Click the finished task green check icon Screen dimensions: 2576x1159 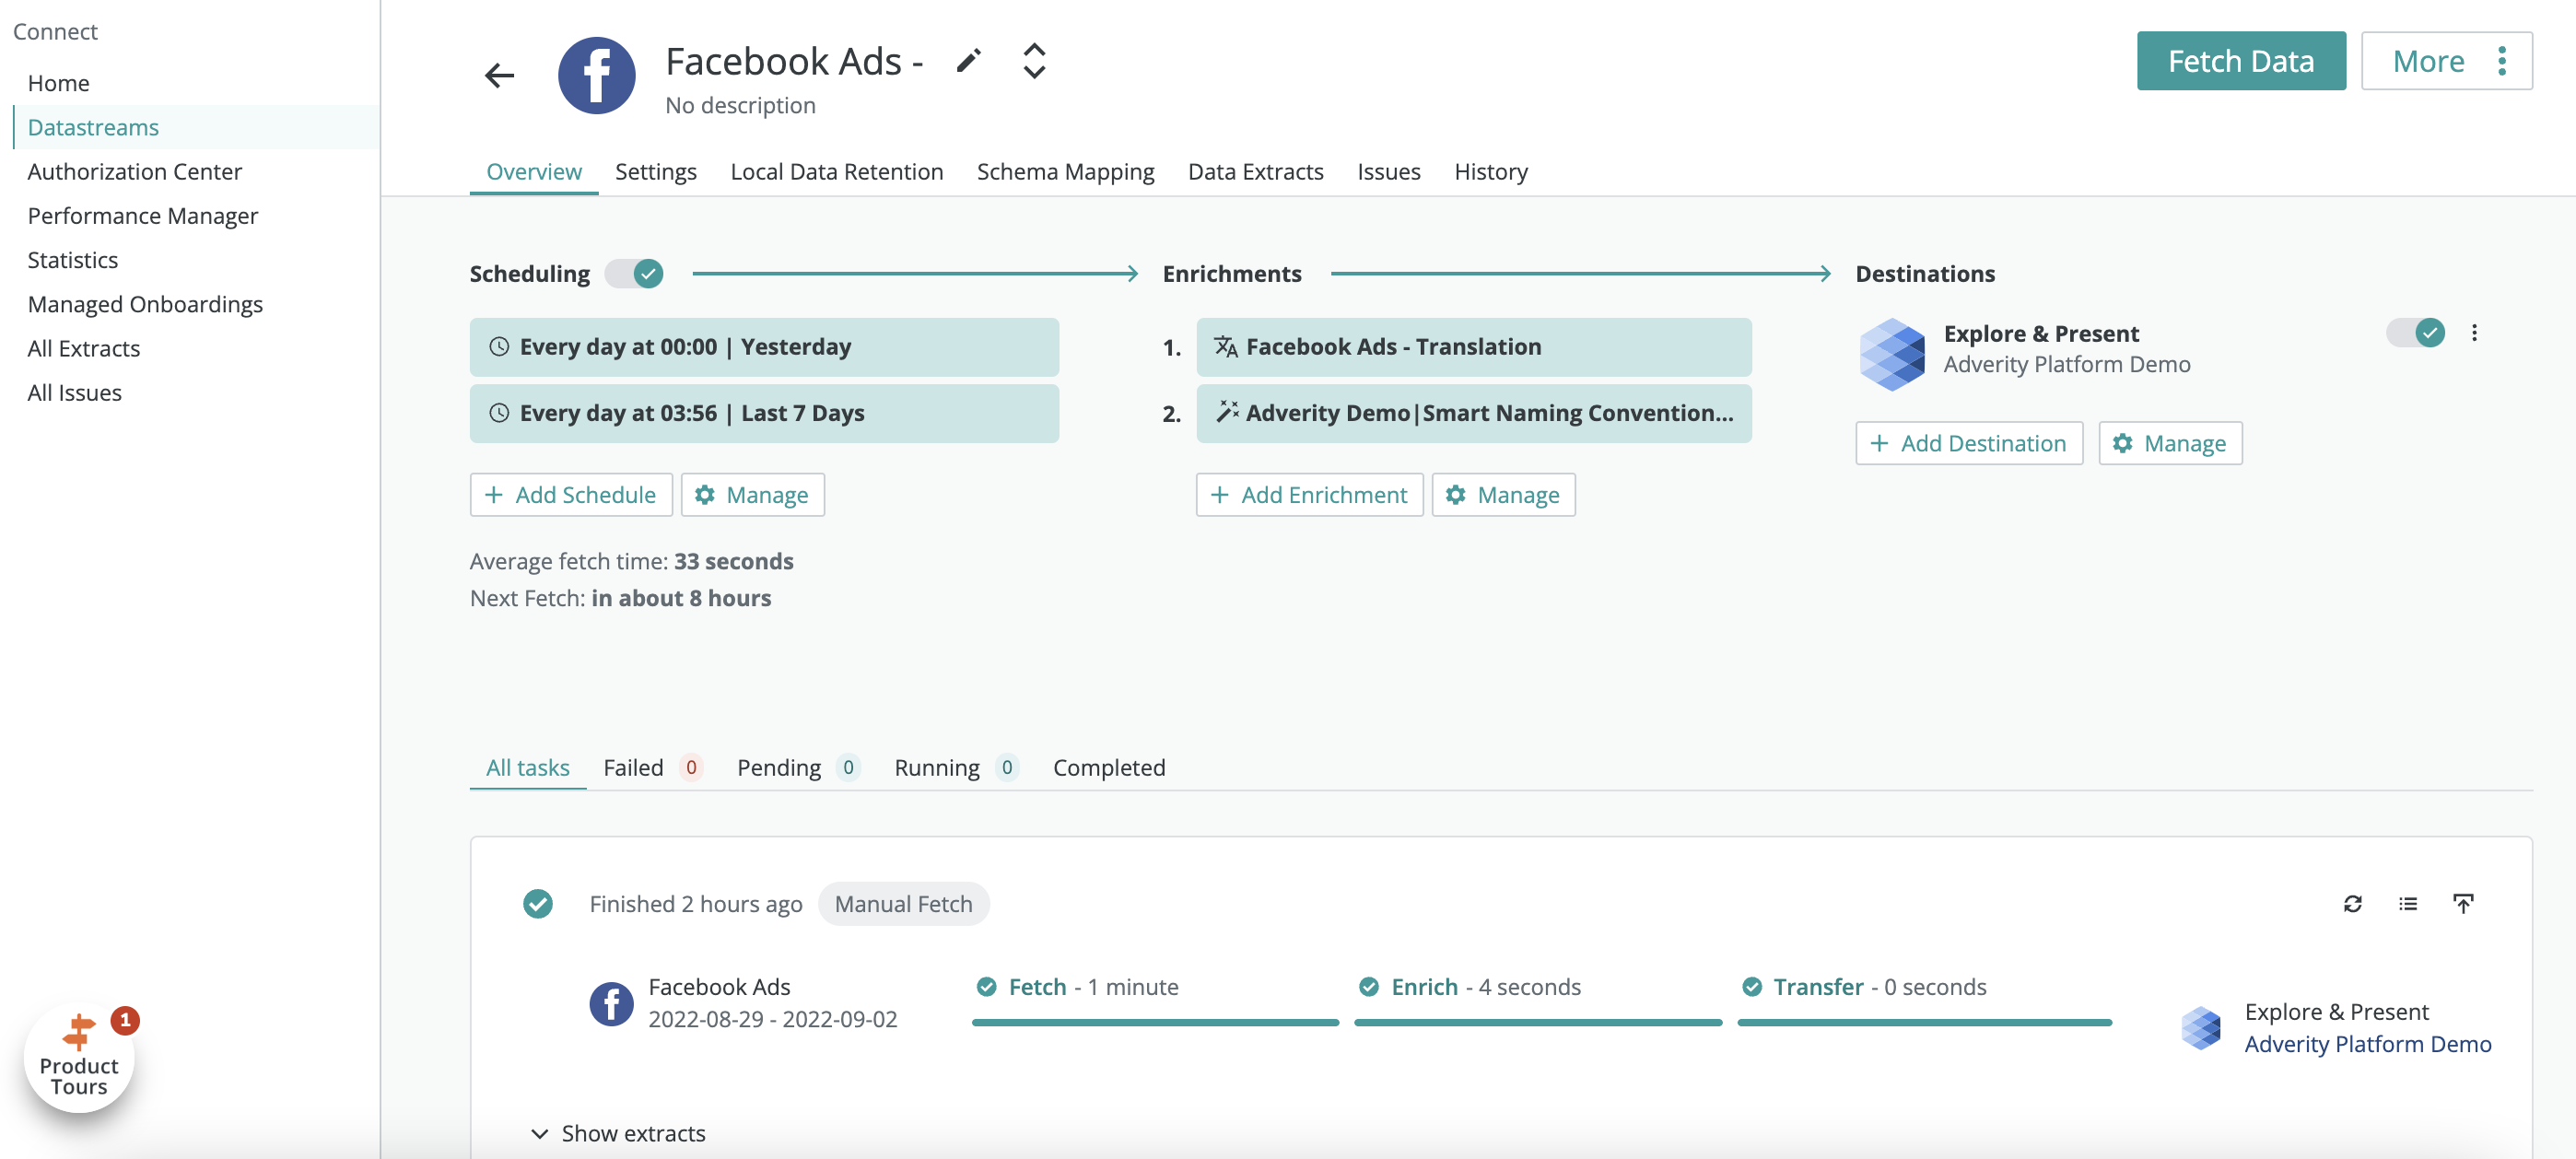[538, 904]
